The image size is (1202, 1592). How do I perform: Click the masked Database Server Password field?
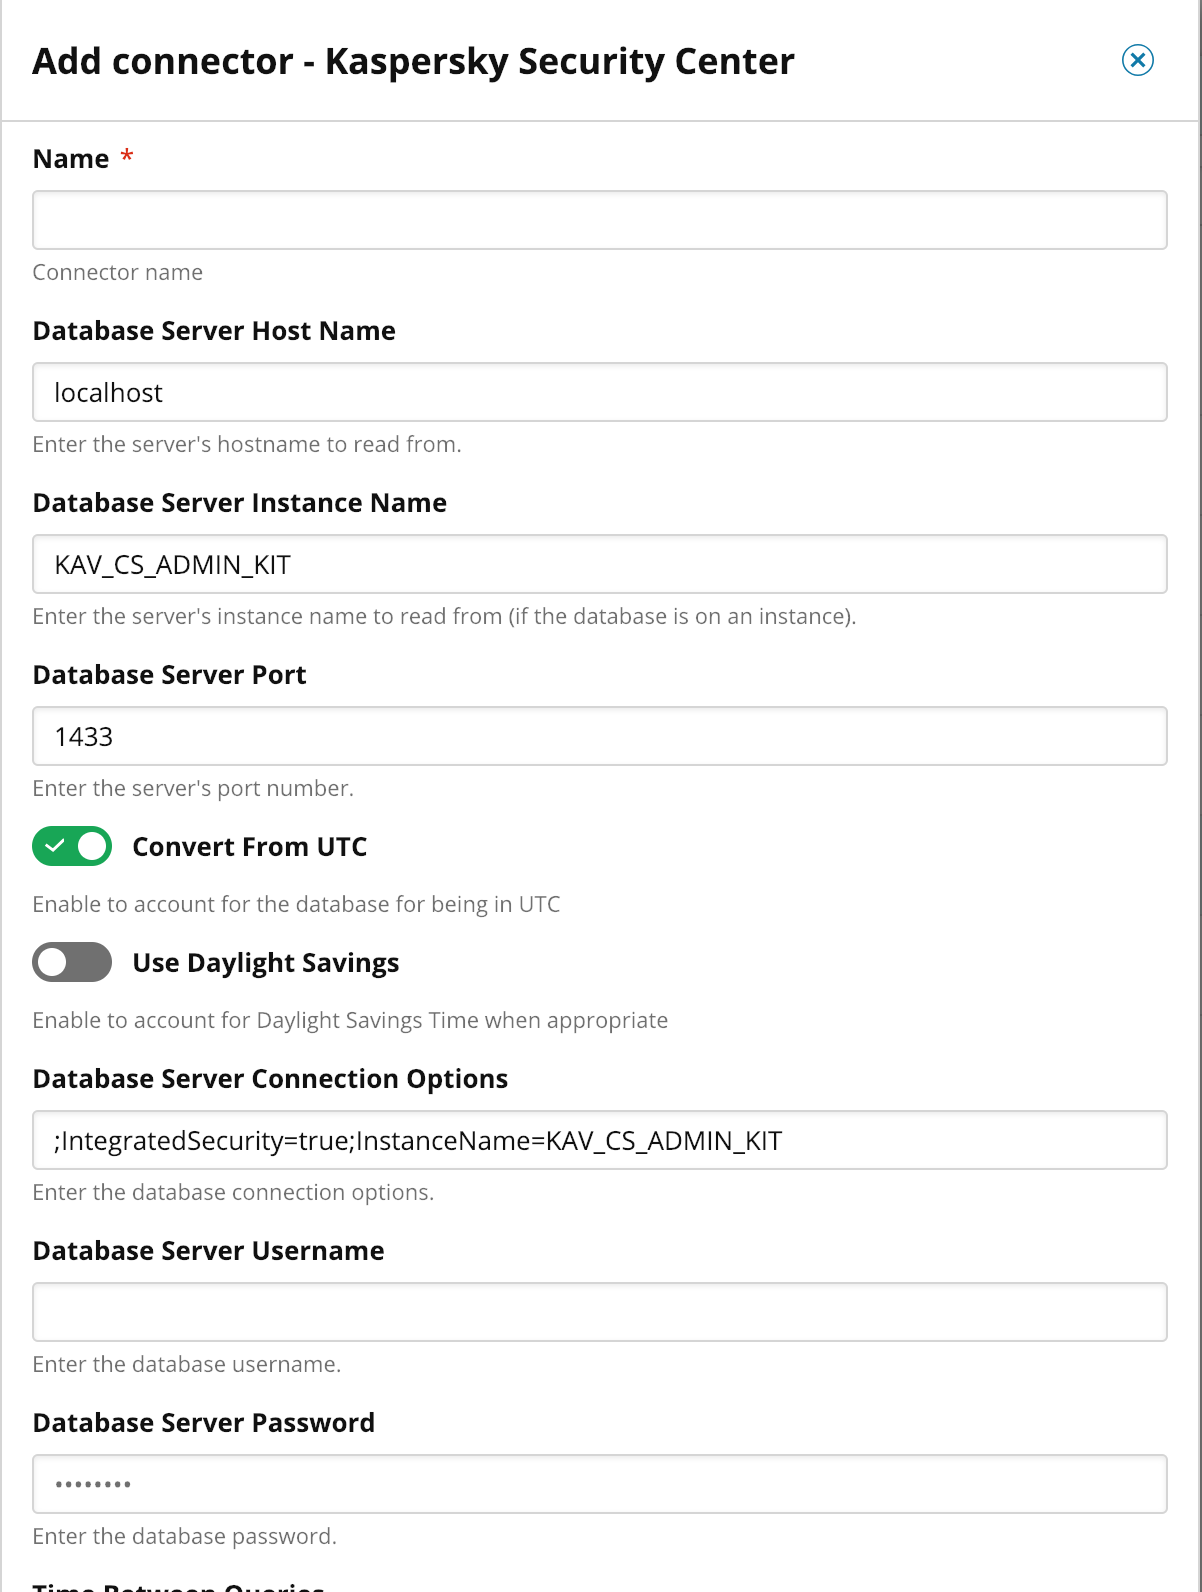tap(600, 1484)
